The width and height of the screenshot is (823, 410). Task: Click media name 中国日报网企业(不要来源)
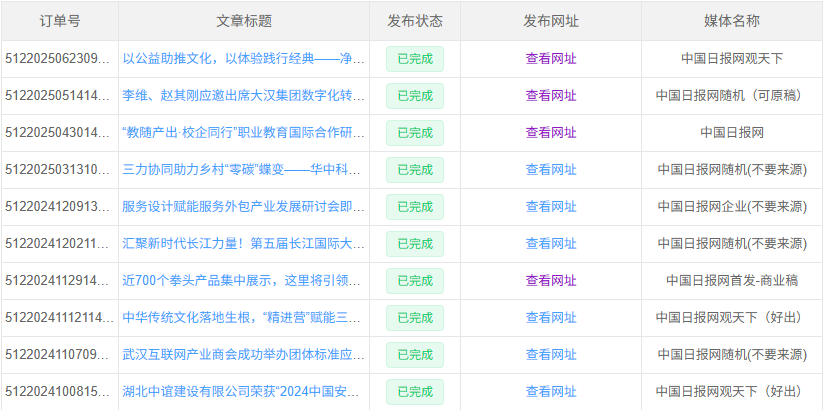732,207
